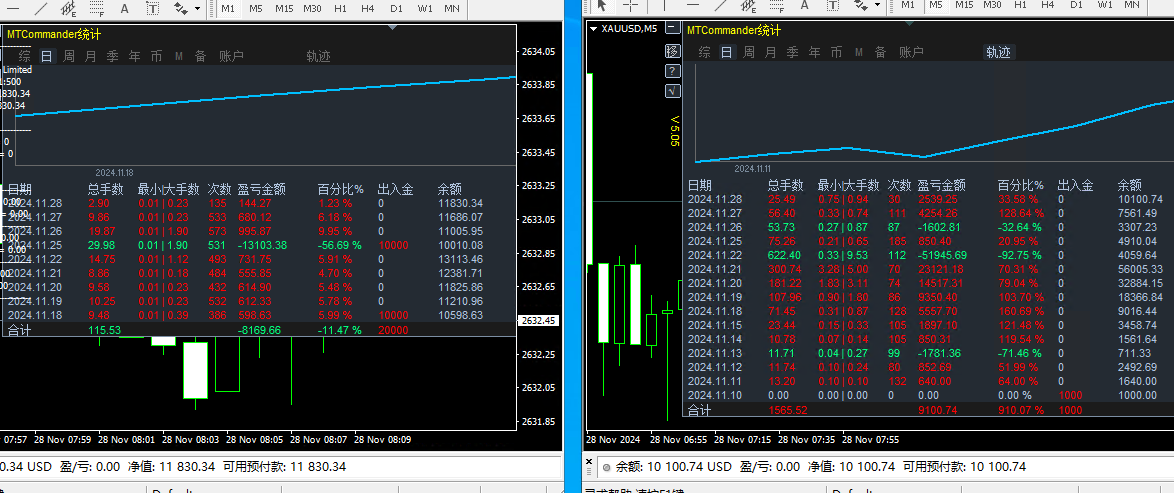Switch left window chart to H4 timeframe
1174x493 pixels.
point(368,8)
